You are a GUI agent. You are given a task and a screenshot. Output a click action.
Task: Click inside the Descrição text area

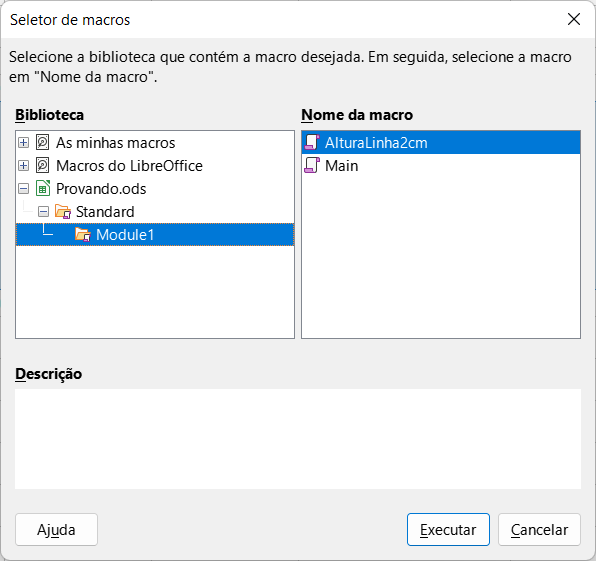[298, 439]
